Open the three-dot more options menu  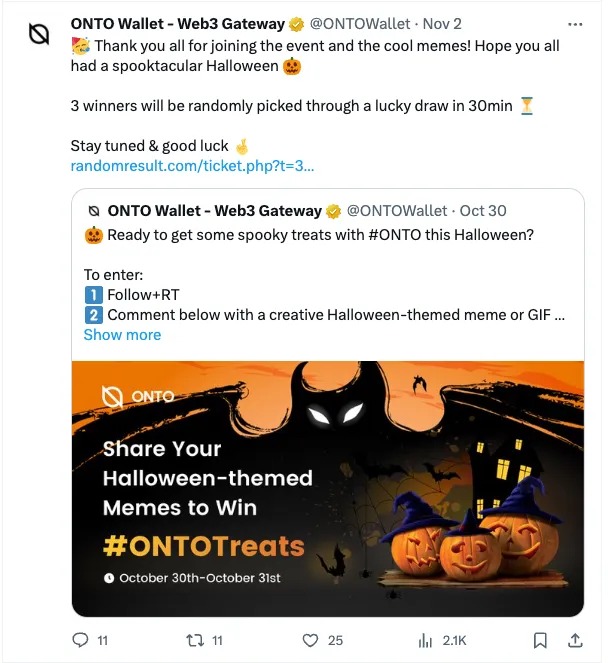[574, 23]
